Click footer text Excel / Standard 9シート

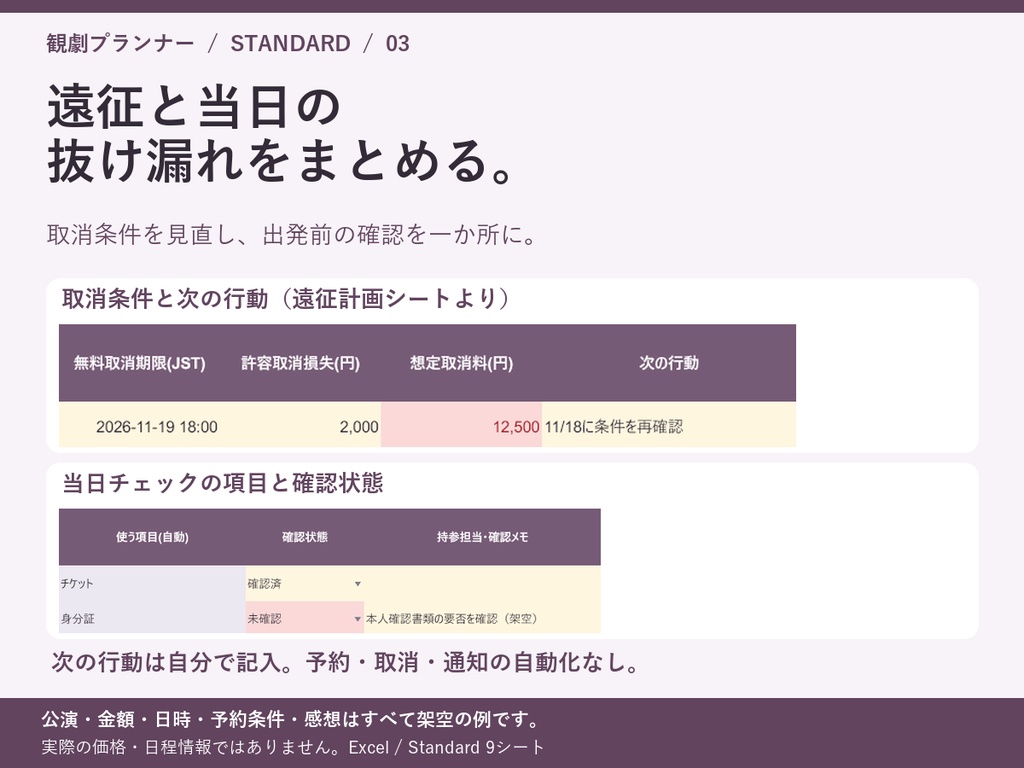coord(446,747)
